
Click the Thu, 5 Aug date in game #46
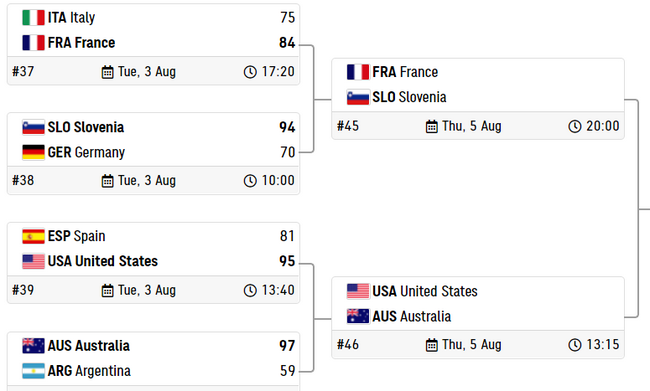pos(472,345)
